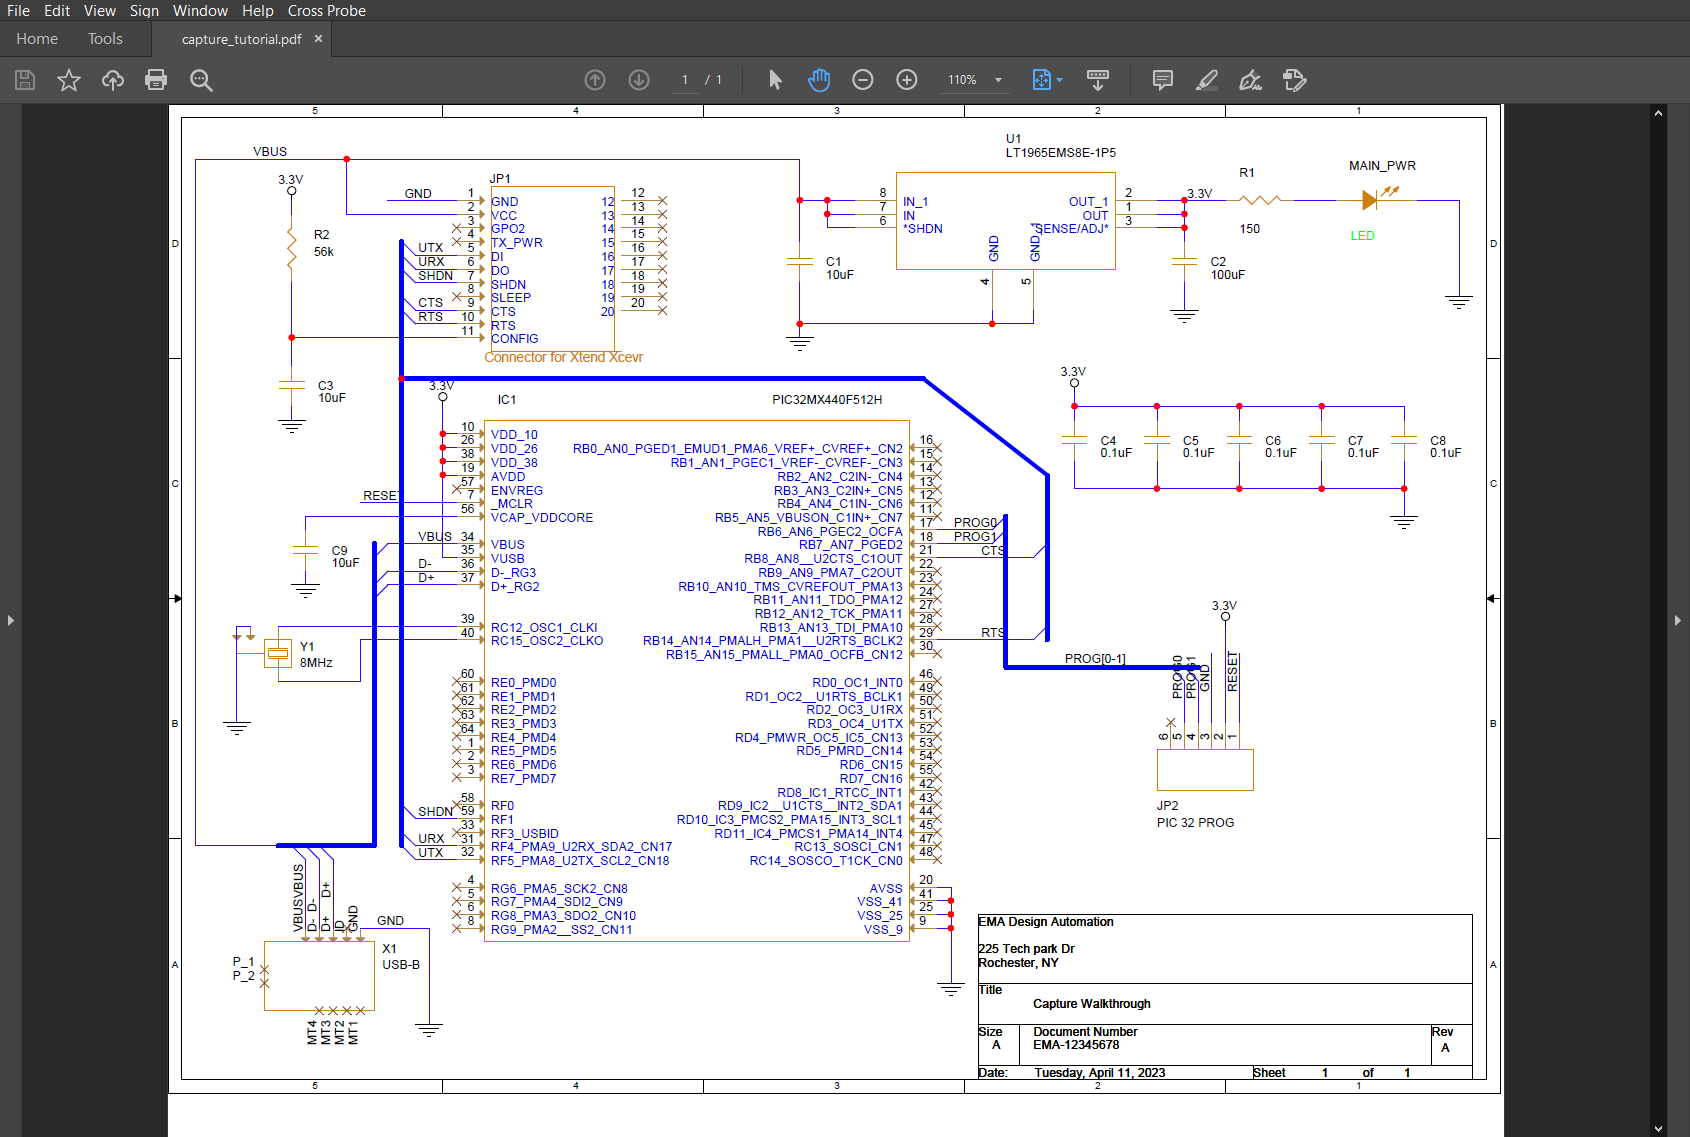The width and height of the screenshot is (1690, 1137).
Task: Expand the left navigation pane
Action: coord(10,620)
